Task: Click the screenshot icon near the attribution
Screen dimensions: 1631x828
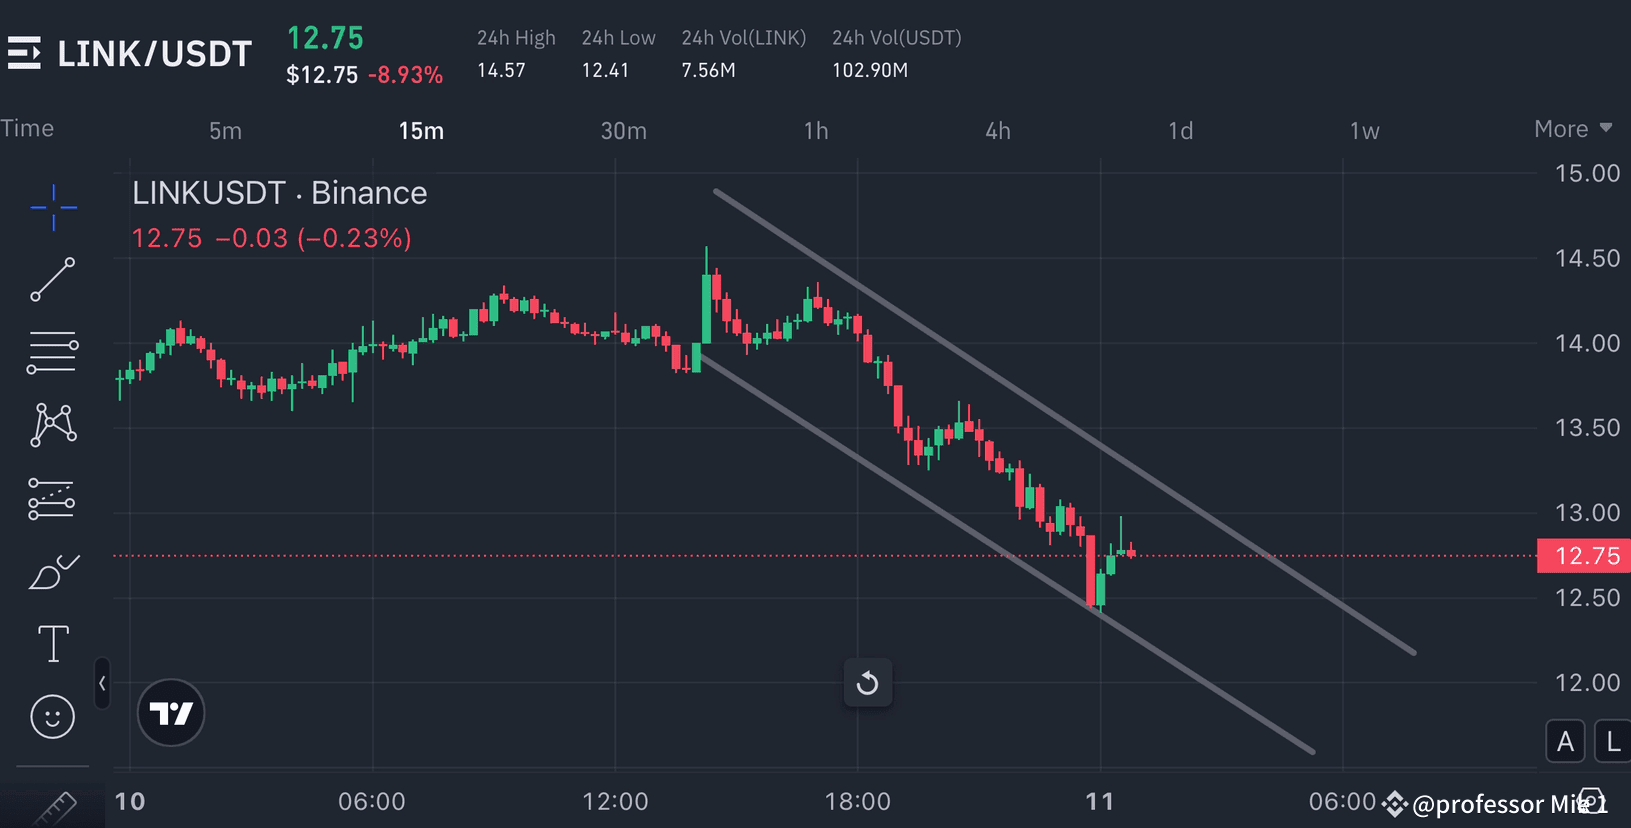Action: point(1593,801)
